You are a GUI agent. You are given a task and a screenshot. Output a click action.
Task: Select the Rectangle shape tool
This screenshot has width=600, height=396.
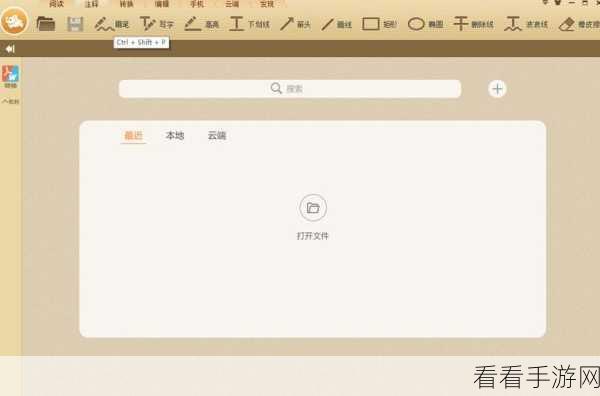379,24
